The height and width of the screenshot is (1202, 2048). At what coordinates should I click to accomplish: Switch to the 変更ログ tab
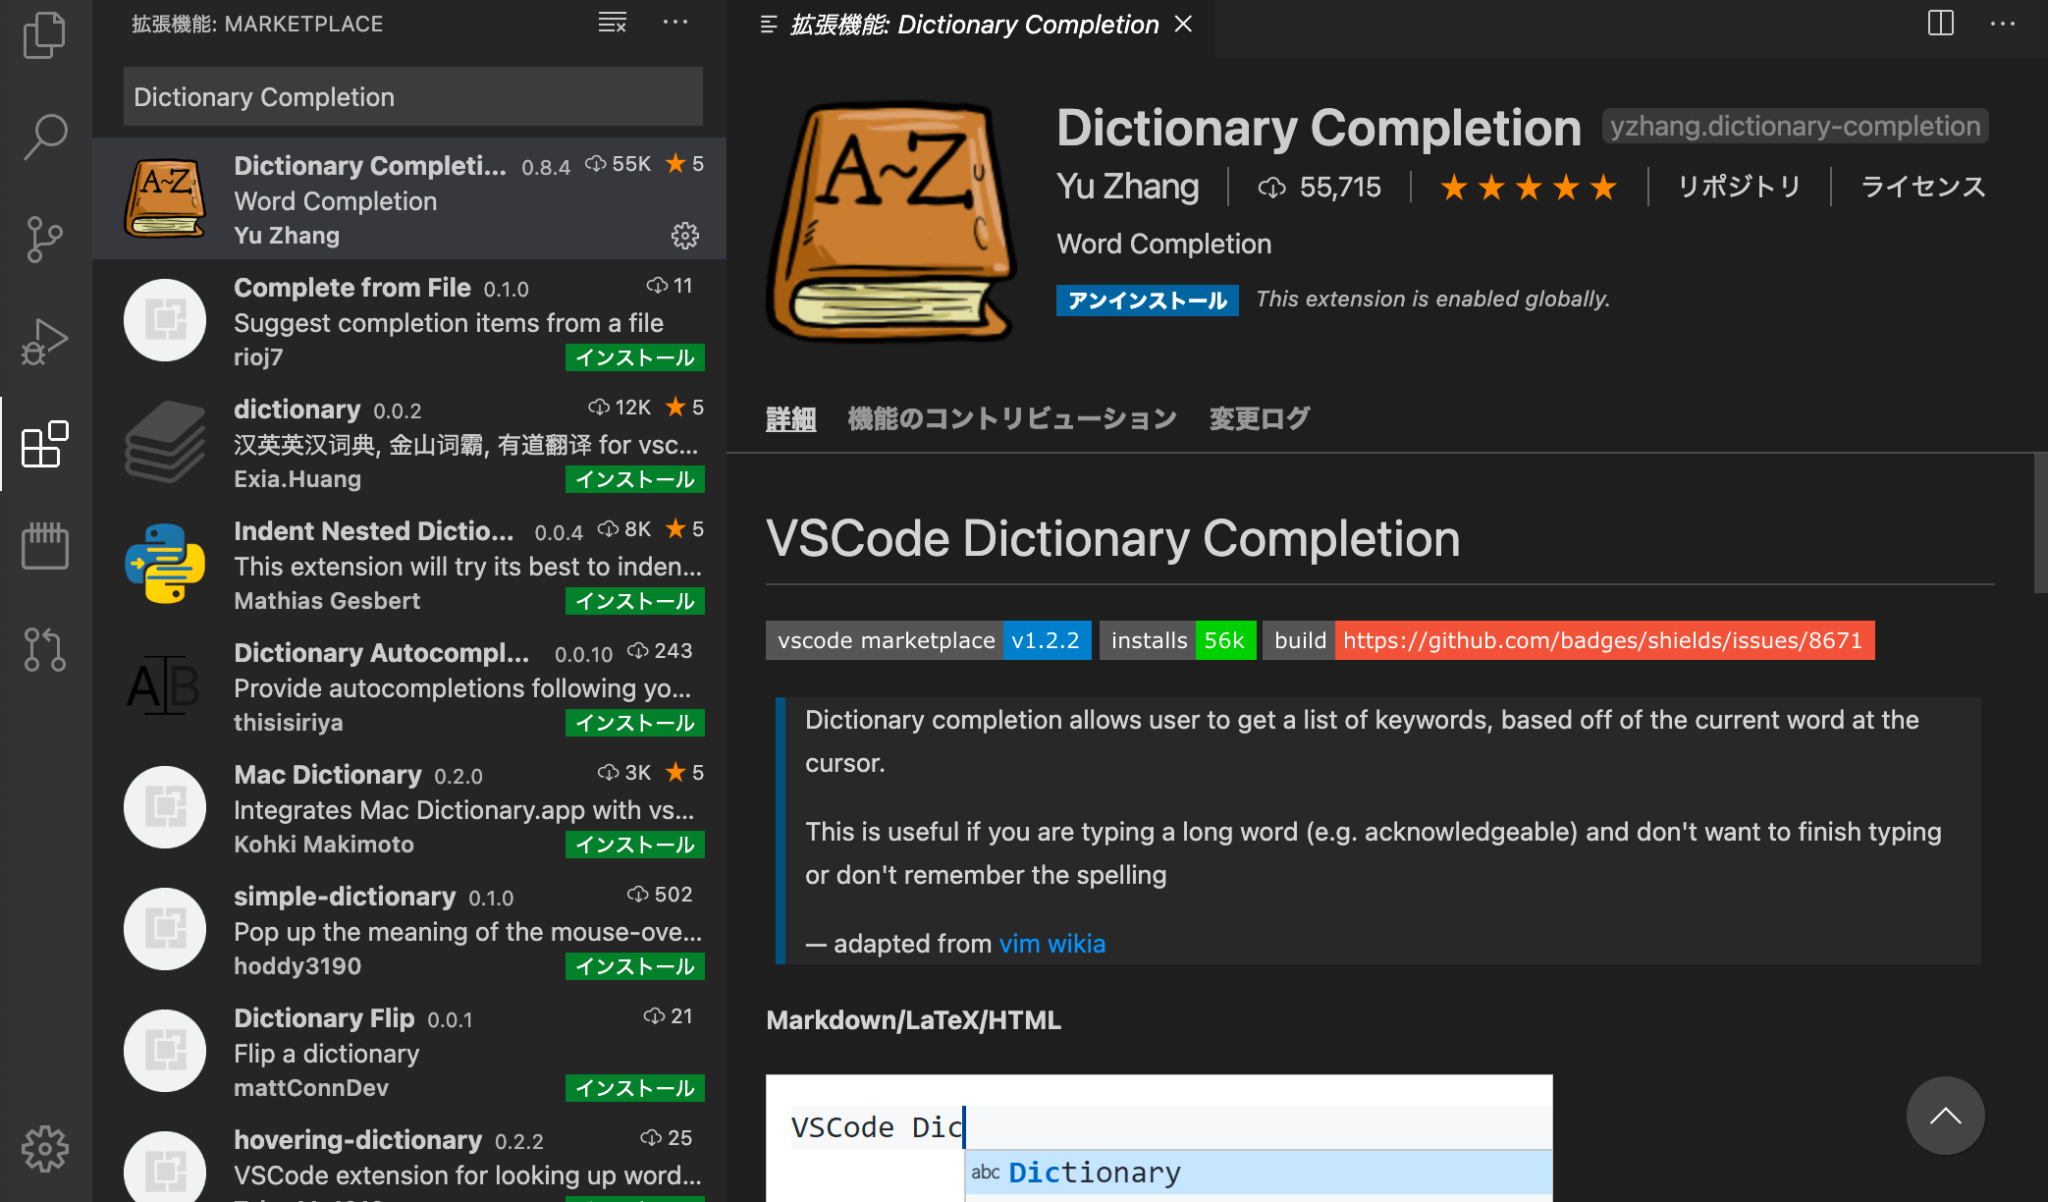[1258, 419]
